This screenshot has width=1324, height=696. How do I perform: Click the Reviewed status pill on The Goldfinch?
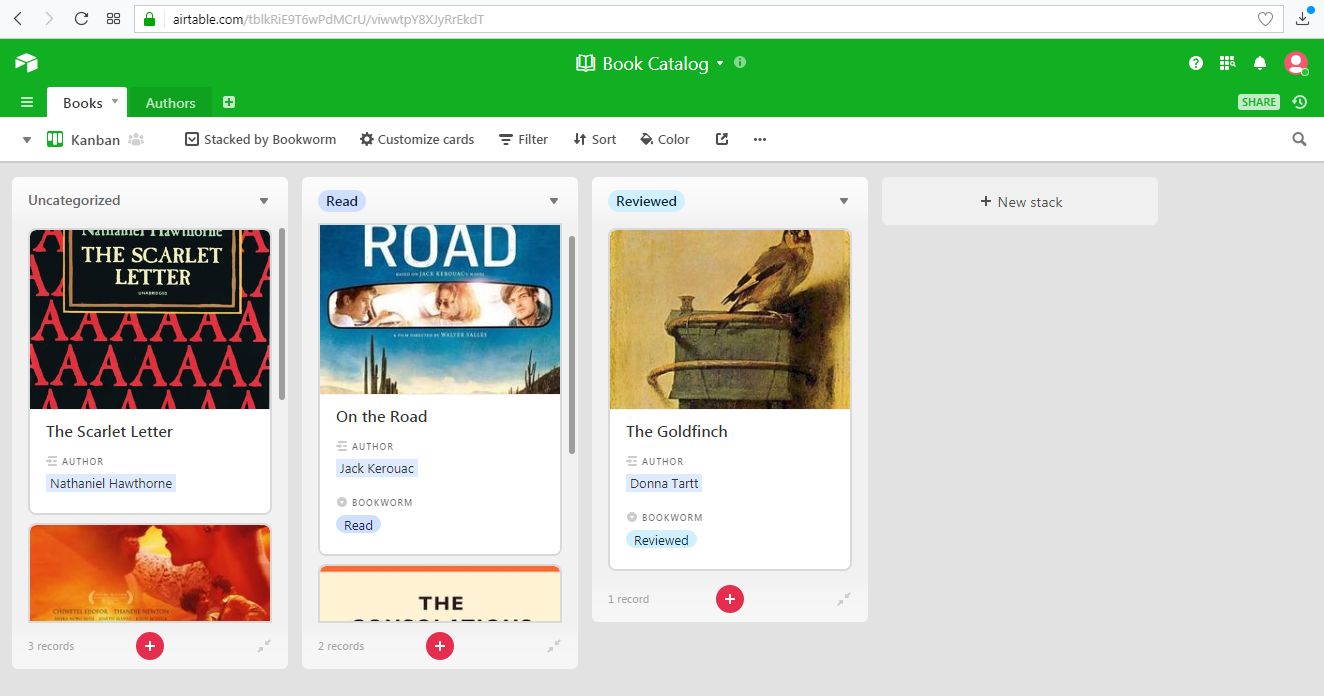point(661,540)
